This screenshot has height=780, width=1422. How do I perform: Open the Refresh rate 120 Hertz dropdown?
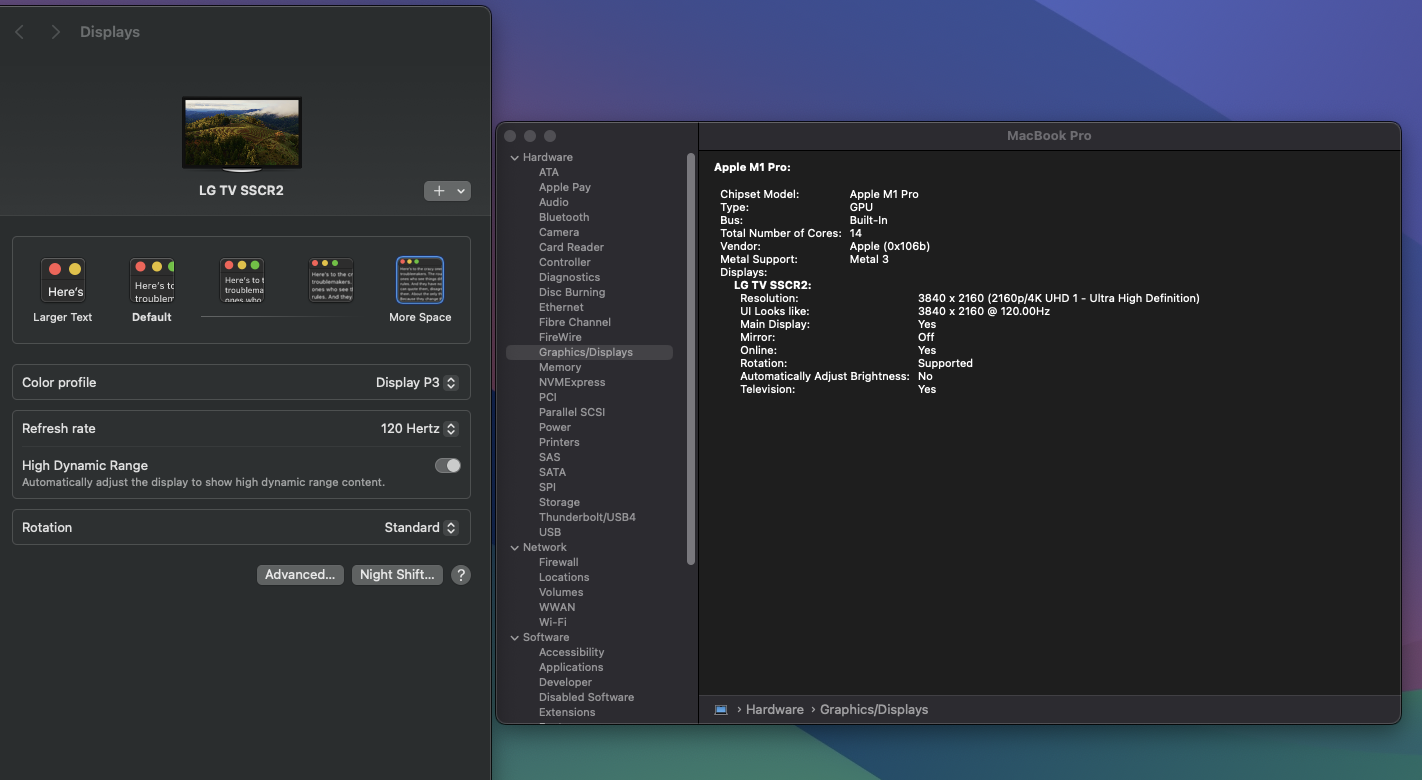[x=419, y=428]
